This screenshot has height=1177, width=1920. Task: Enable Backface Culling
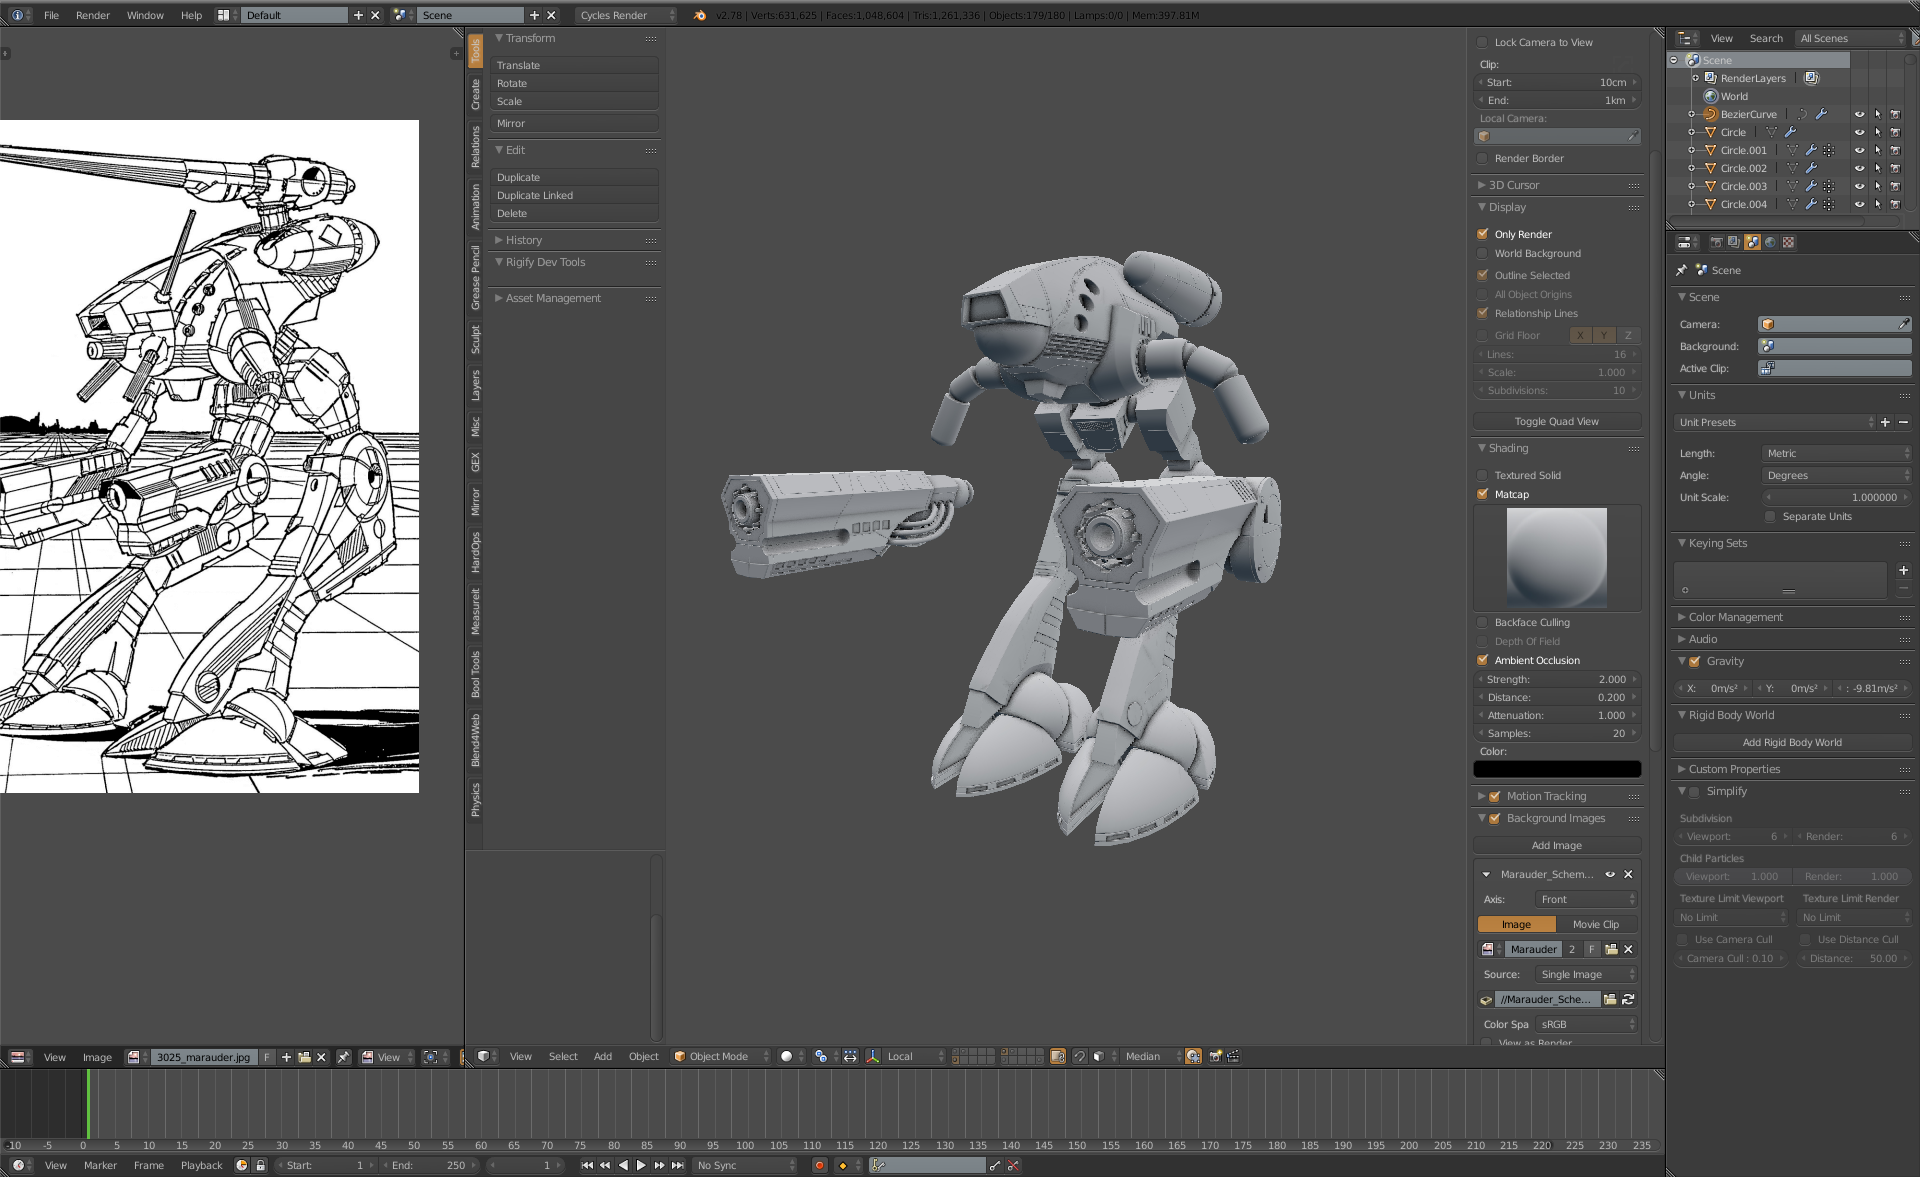[x=1483, y=622]
